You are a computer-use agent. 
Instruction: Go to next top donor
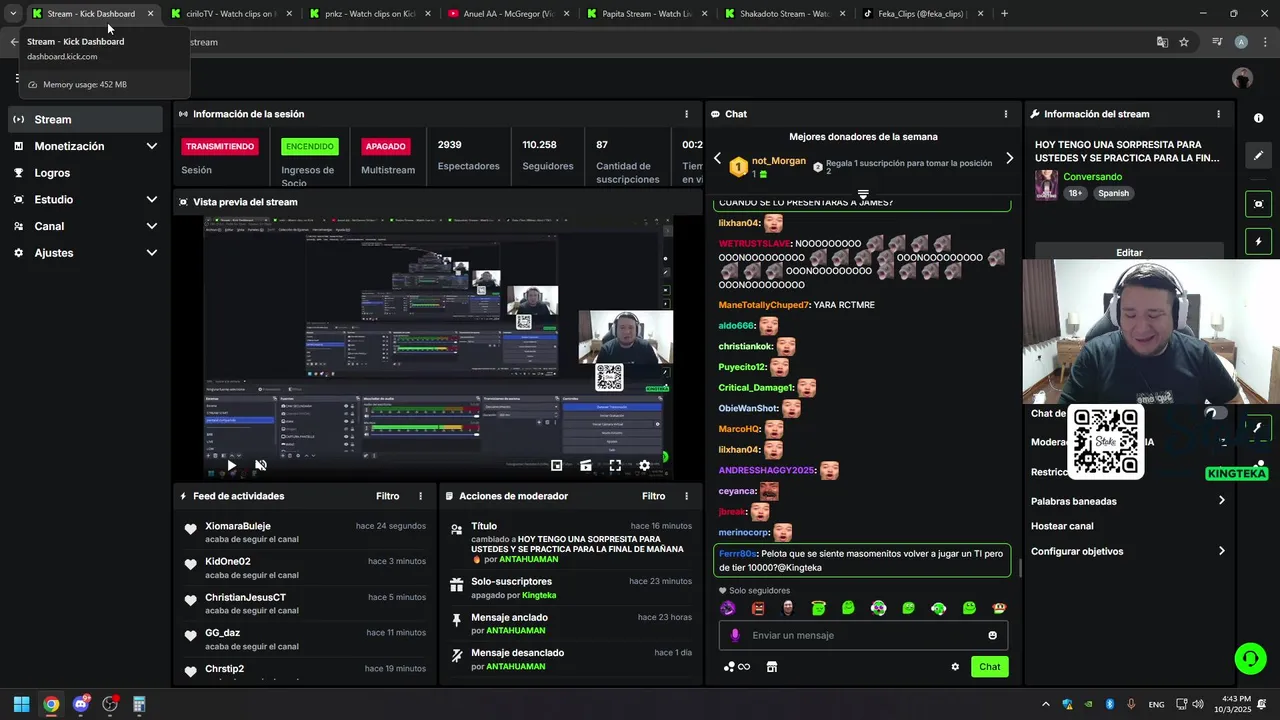click(x=1009, y=158)
